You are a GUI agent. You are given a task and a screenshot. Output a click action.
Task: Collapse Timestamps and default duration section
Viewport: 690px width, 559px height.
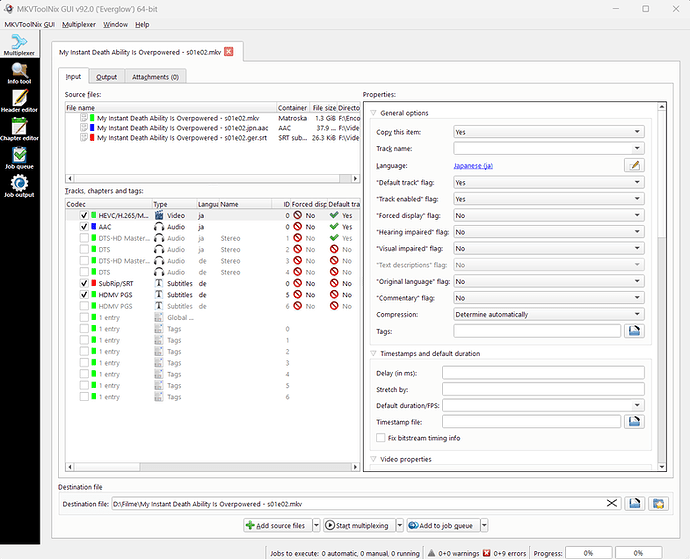(374, 353)
